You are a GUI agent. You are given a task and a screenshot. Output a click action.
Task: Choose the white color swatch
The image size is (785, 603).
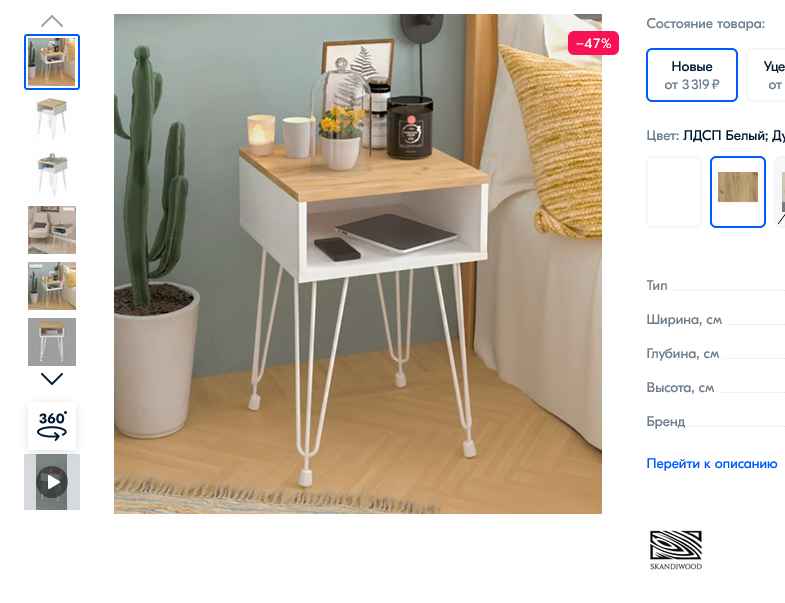pos(674,192)
